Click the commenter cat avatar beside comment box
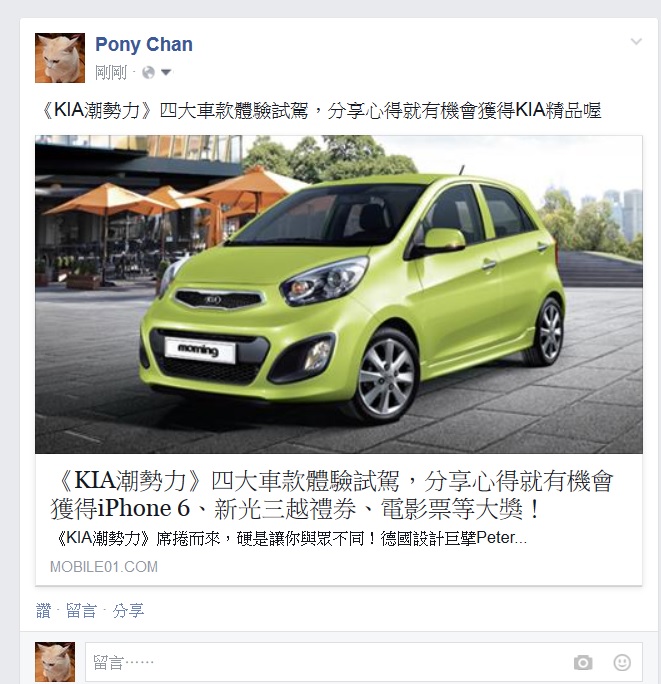The image size is (661, 684). click(55, 662)
